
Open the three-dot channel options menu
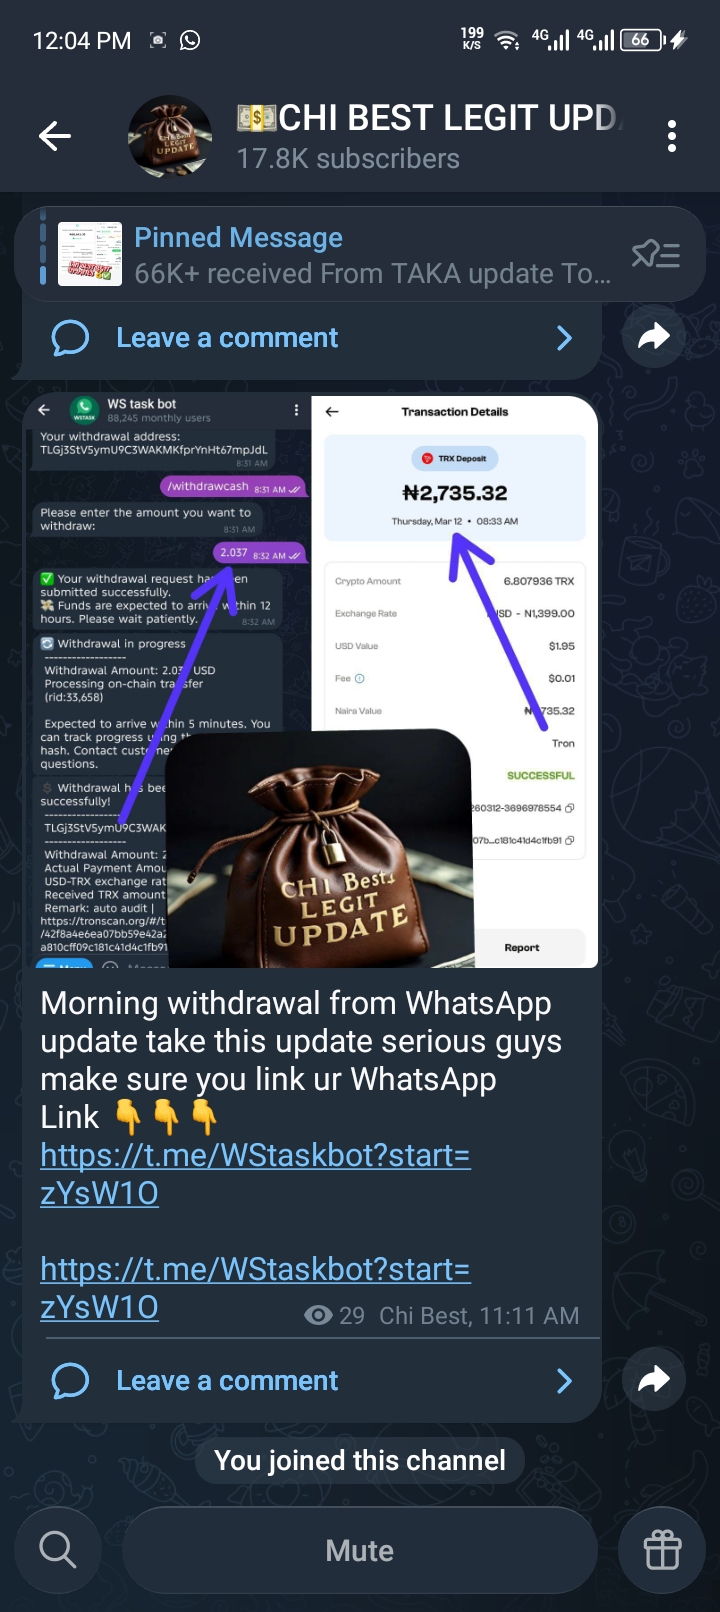[672, 136]
